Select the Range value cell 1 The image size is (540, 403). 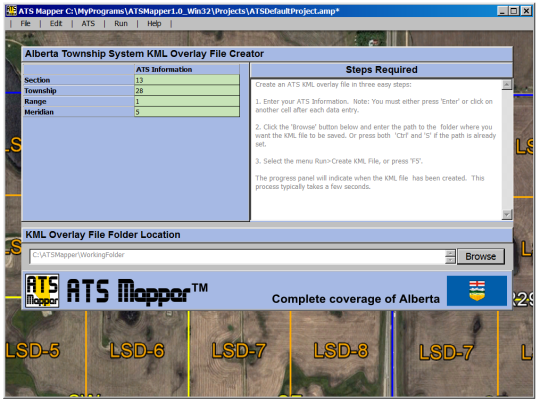pos(187,102)
